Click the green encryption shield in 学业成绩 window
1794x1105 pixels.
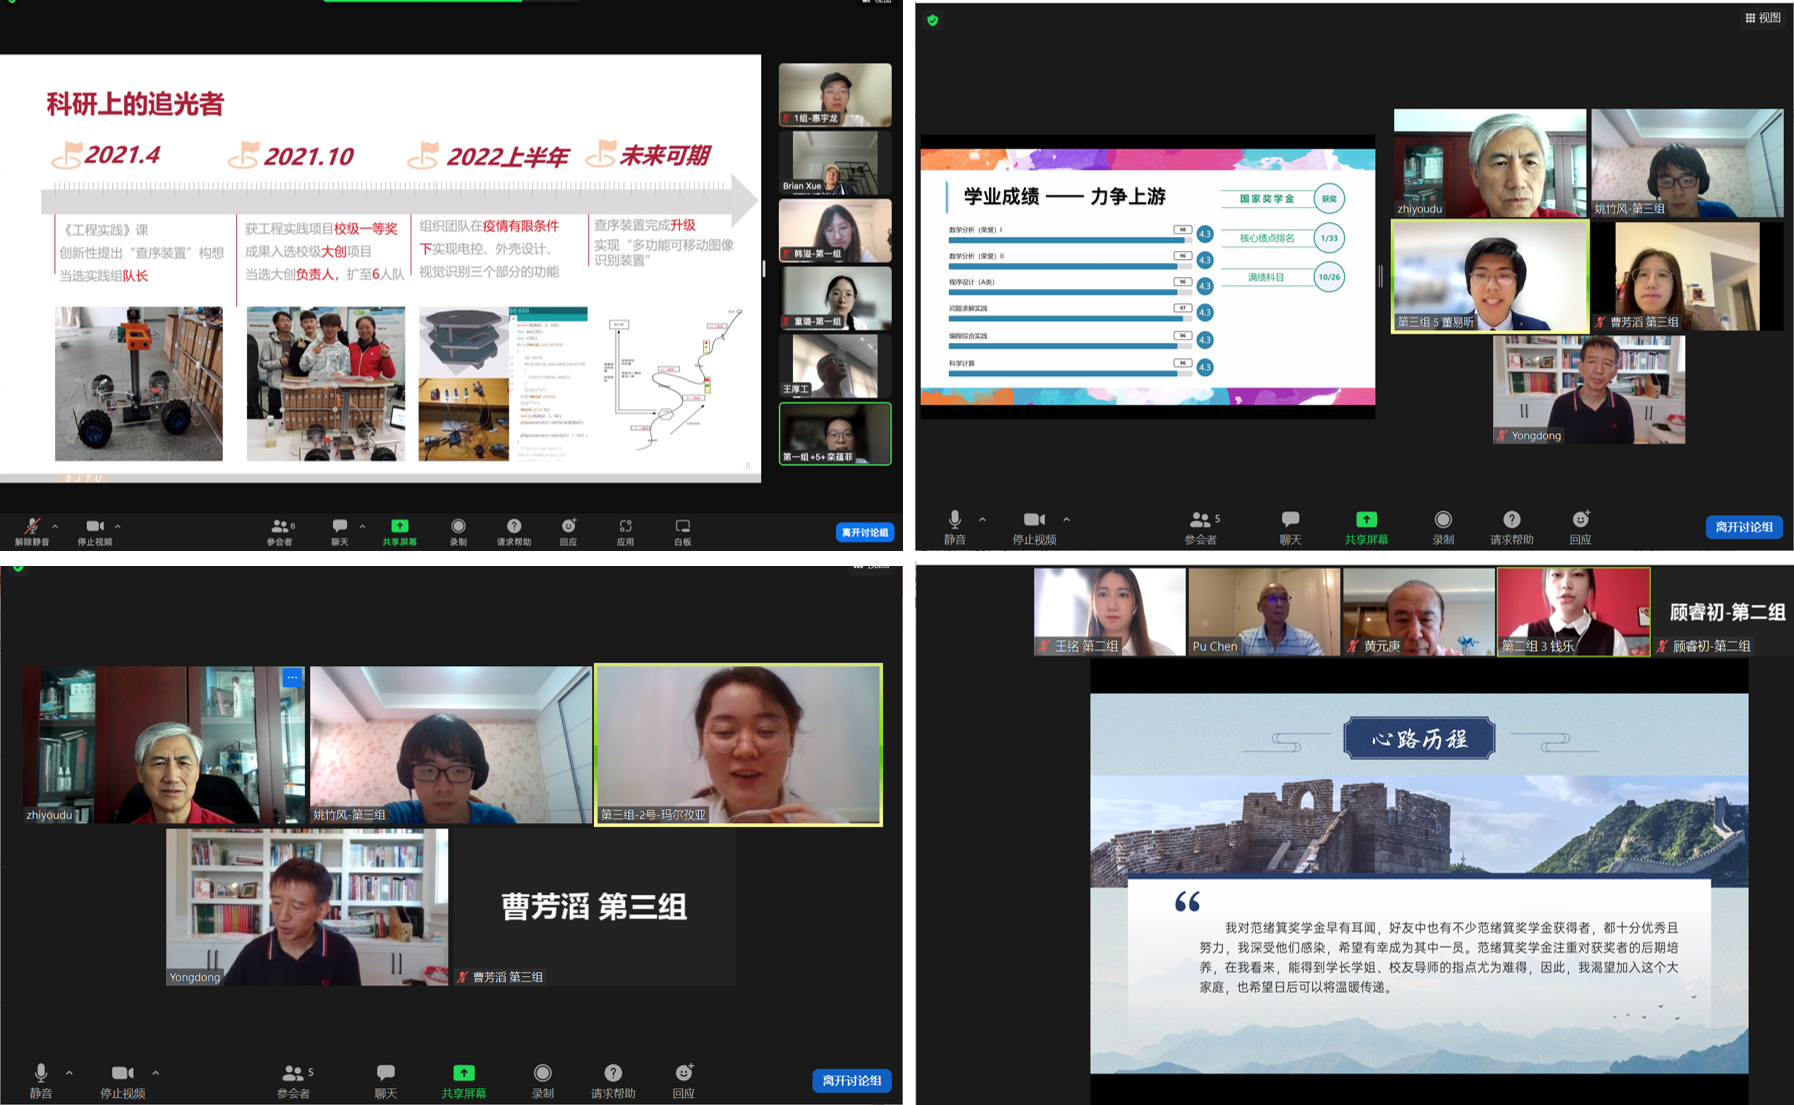click(x=932, y=20)
